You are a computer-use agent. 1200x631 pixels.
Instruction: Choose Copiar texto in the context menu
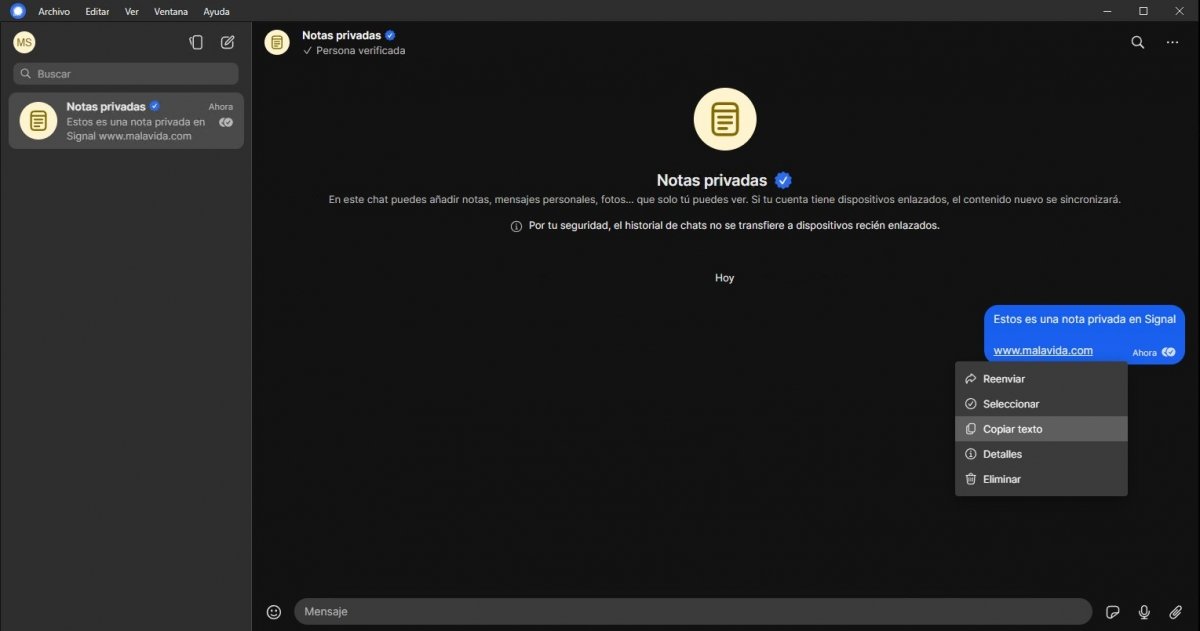(x=1041, y=429)
